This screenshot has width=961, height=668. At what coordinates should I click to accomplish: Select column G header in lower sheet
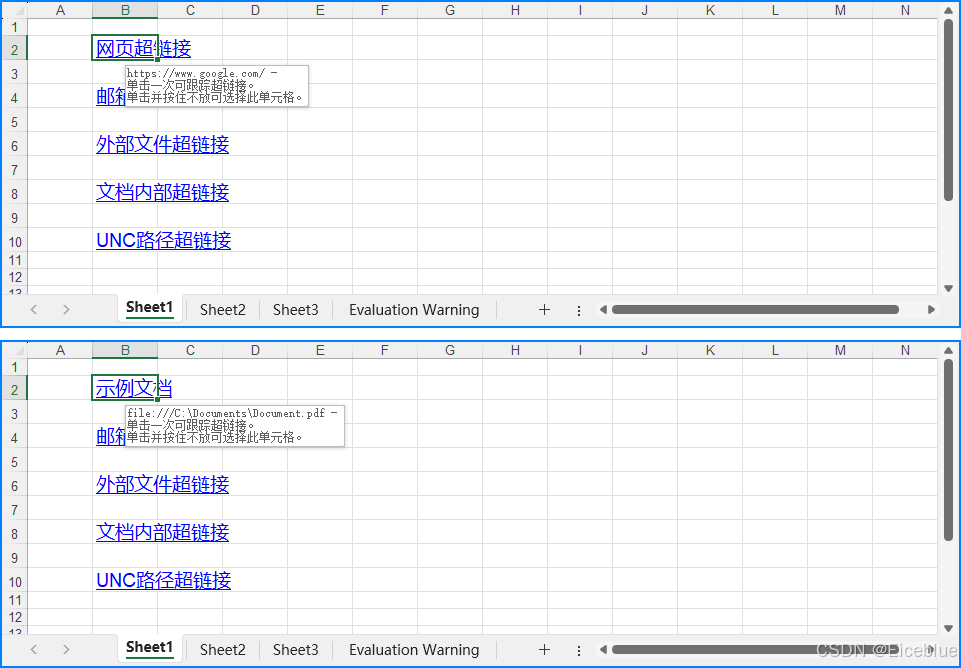click(x=450, y=351)
